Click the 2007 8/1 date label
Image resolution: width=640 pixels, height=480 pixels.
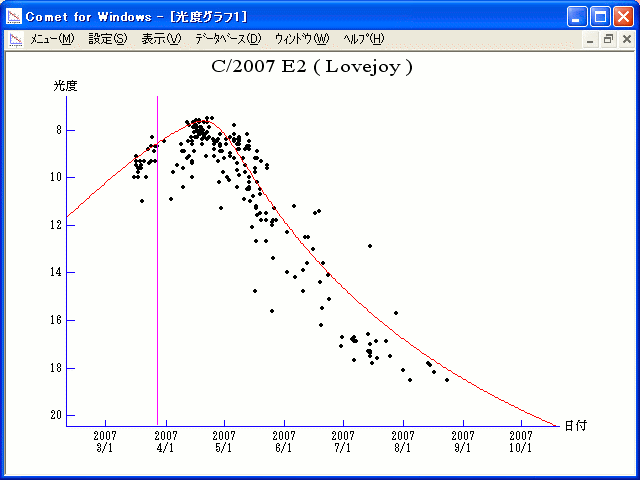(403, 442)
